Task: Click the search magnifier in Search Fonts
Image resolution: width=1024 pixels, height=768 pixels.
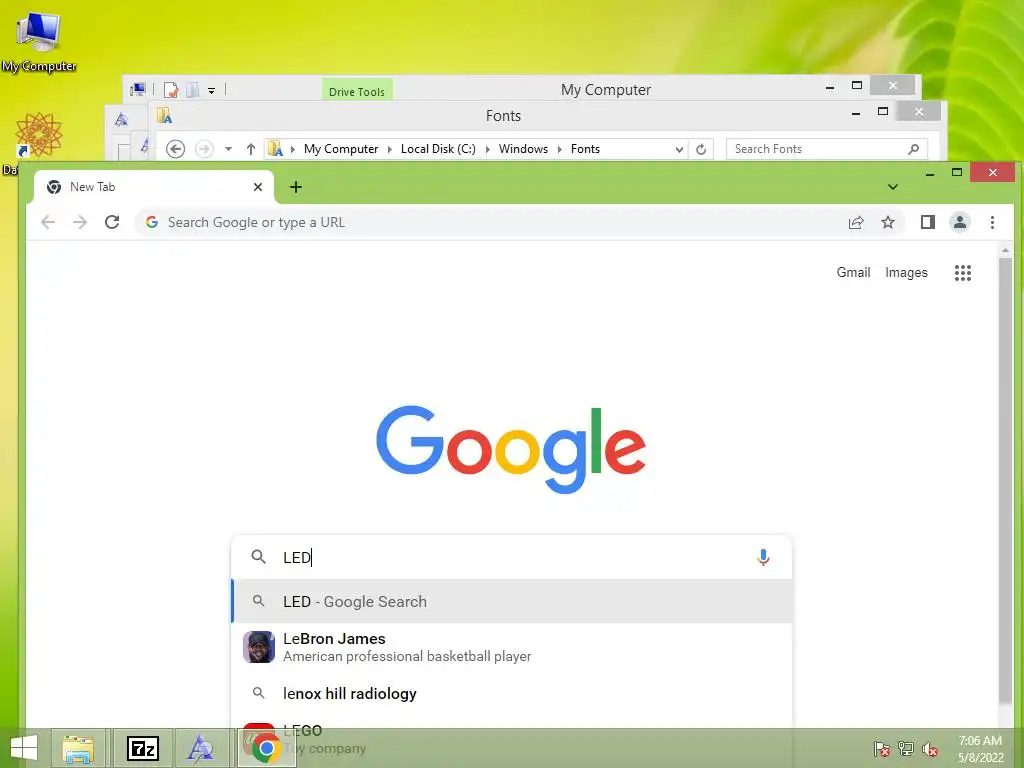Action: pos(914,149)
